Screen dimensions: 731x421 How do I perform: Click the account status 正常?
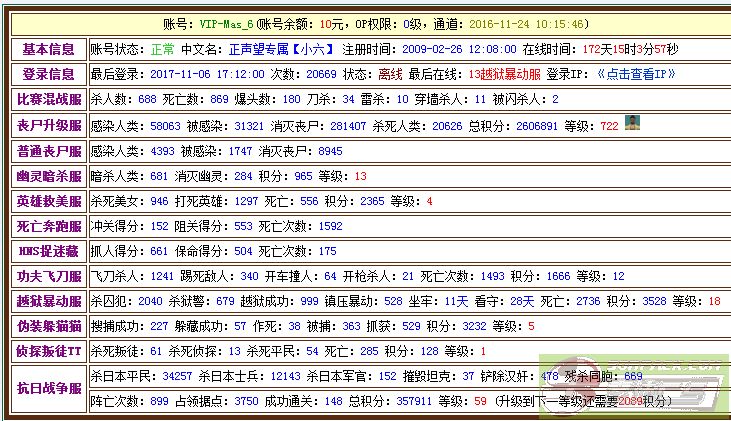pyautogui.click(x=162, y=49)
